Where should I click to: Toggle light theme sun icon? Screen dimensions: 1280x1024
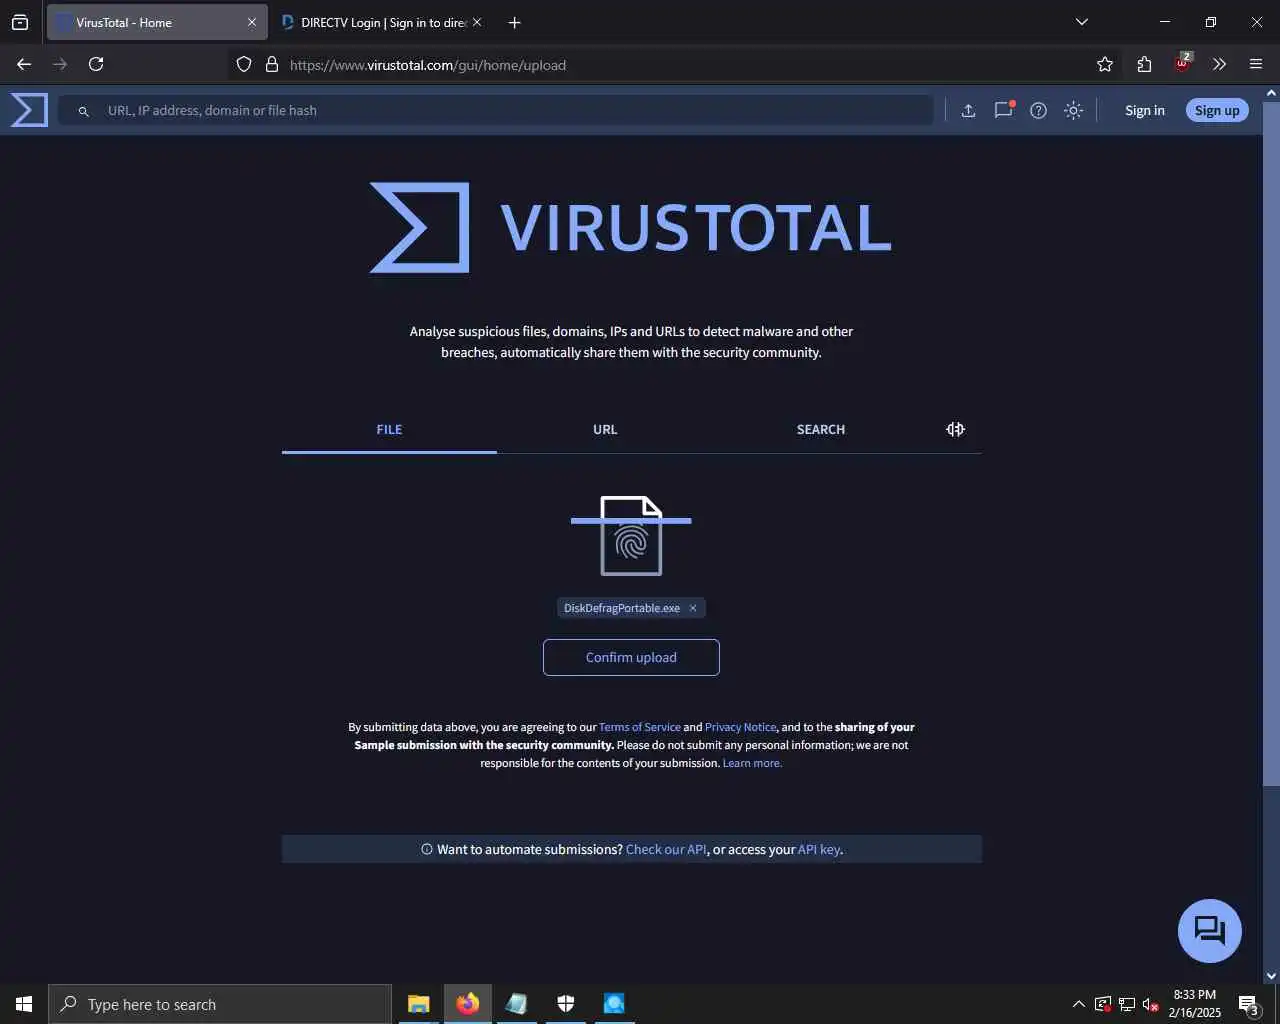click(1074, 110)
